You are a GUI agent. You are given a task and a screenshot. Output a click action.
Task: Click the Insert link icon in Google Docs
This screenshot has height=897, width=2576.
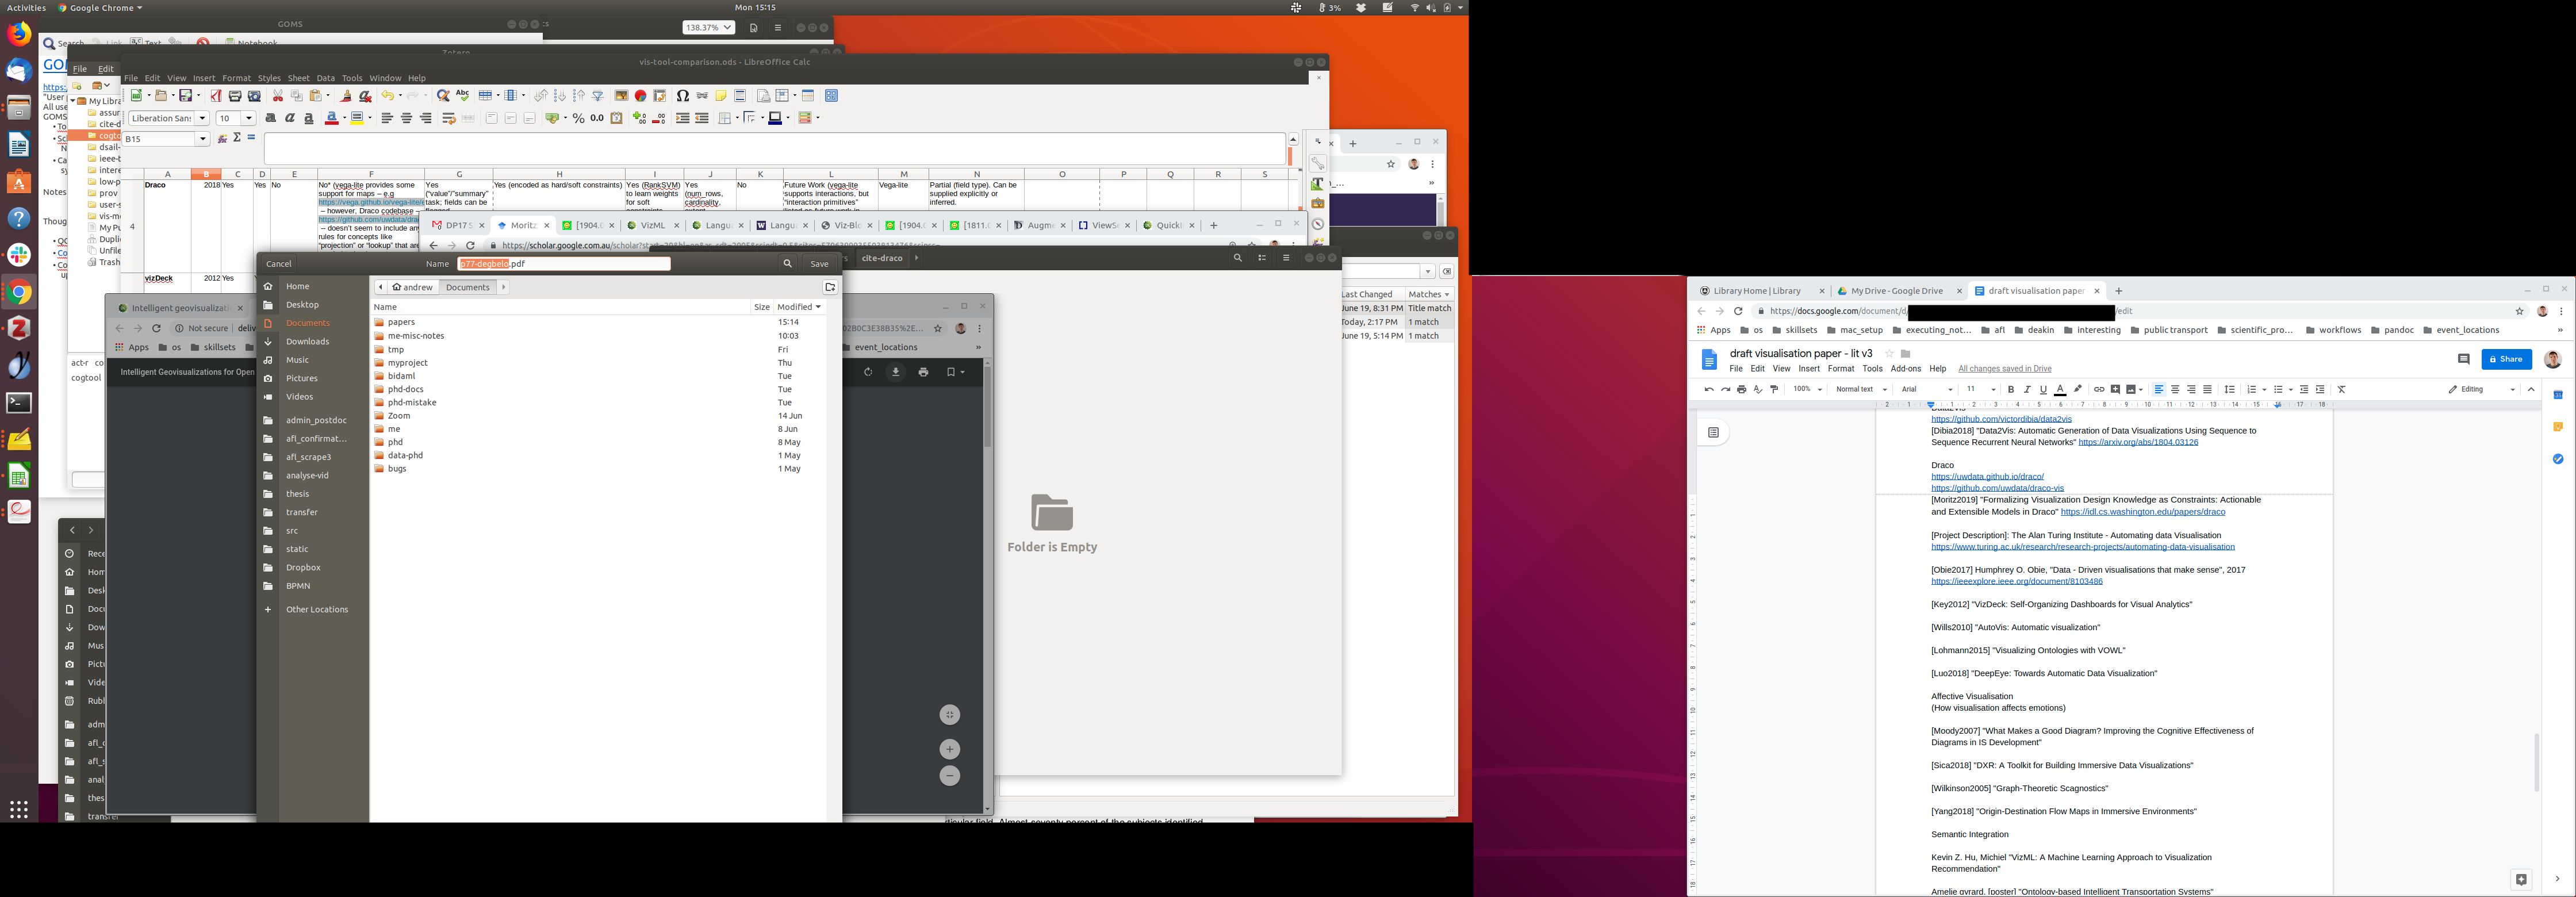2099,390
